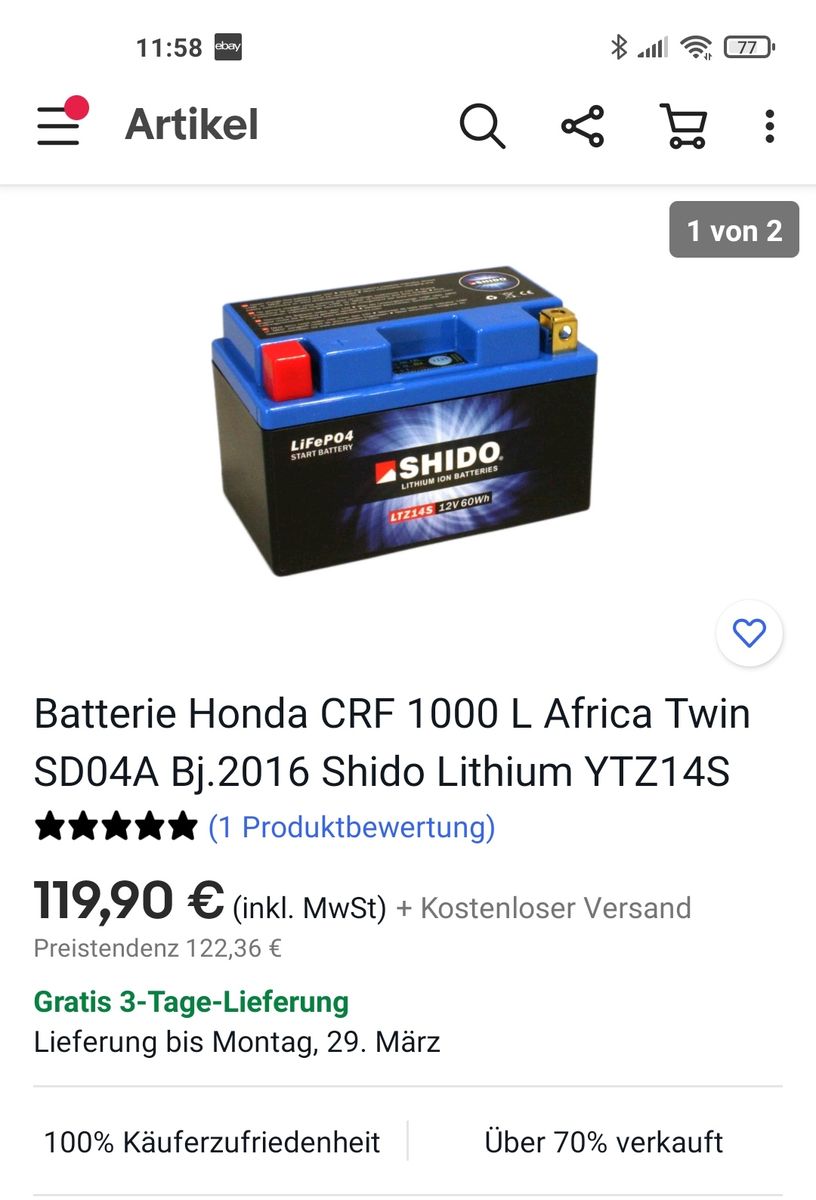Open the '1 Produktbewertung' reviews link

click(x=352, y=827)
